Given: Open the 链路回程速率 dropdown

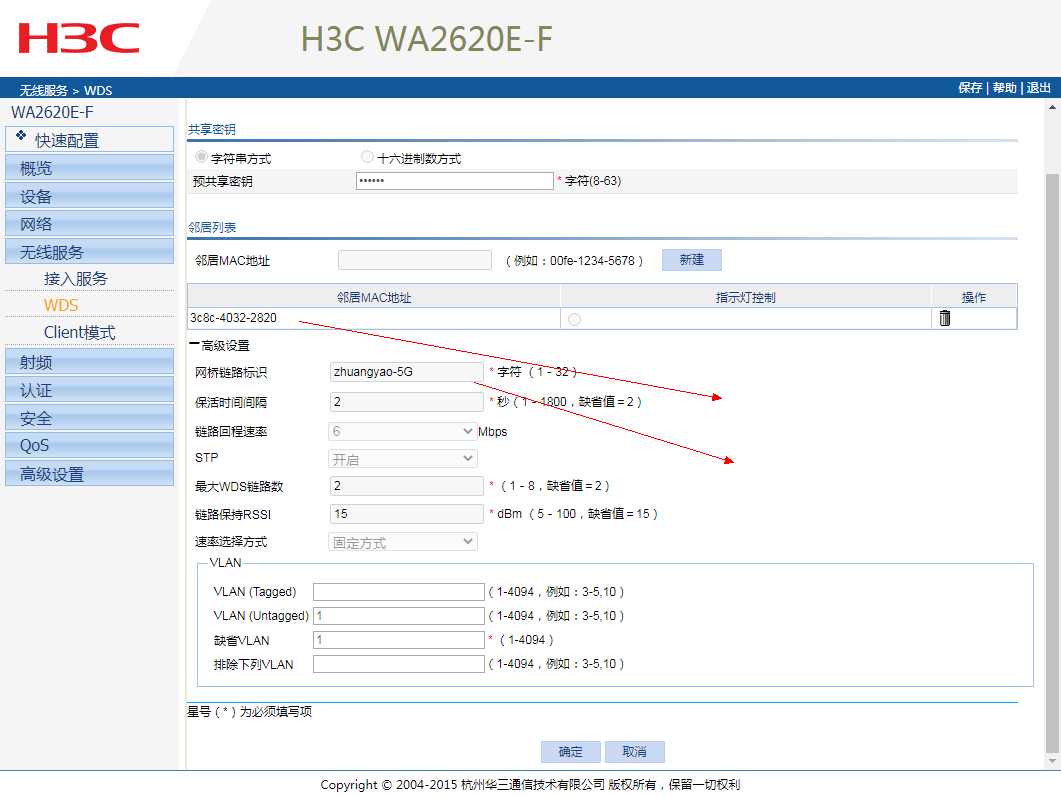Looking at the screenshot, I should pos(403,432).
